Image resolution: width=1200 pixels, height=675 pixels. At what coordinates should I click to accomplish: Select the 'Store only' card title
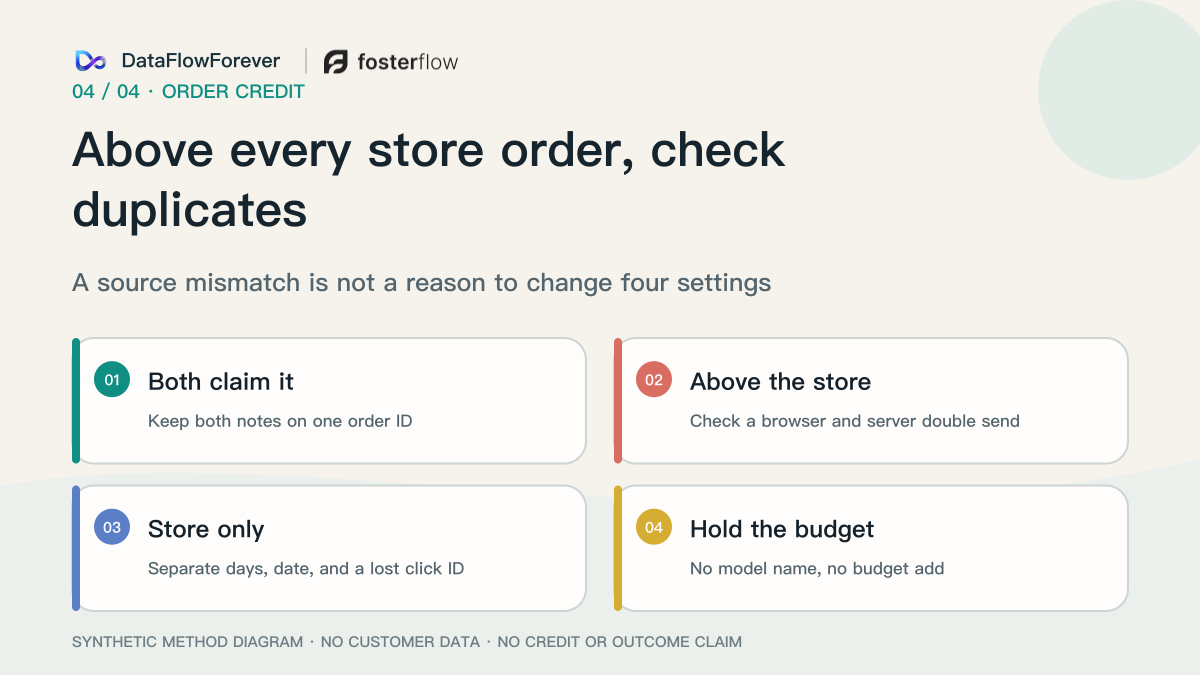[x=206, y=529]
